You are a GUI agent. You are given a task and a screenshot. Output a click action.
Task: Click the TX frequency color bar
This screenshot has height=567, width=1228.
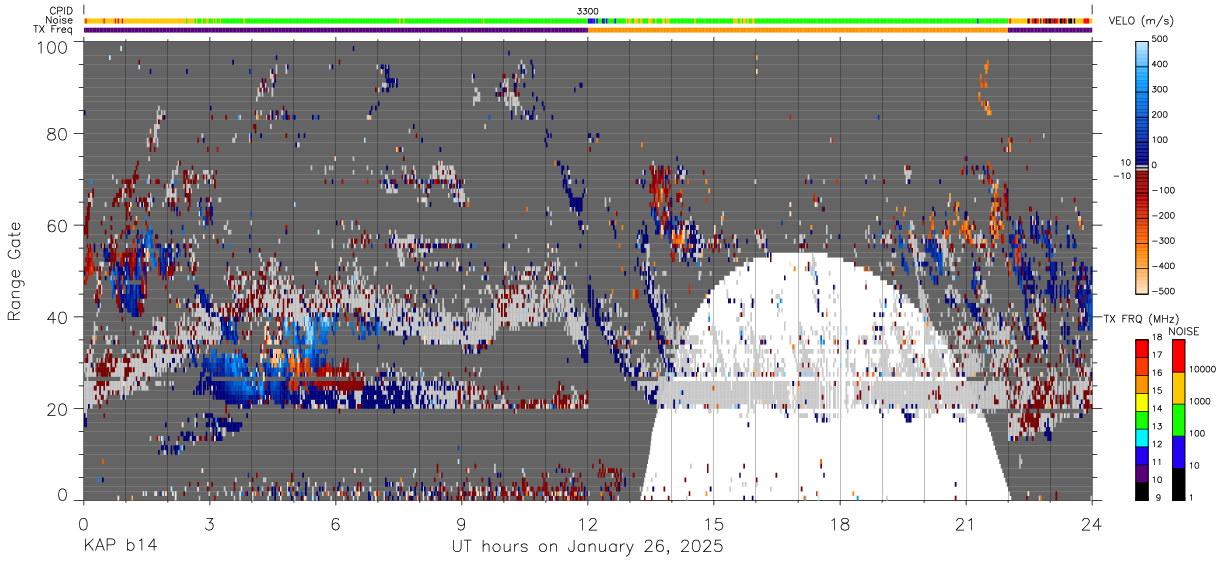(1142, 420)
